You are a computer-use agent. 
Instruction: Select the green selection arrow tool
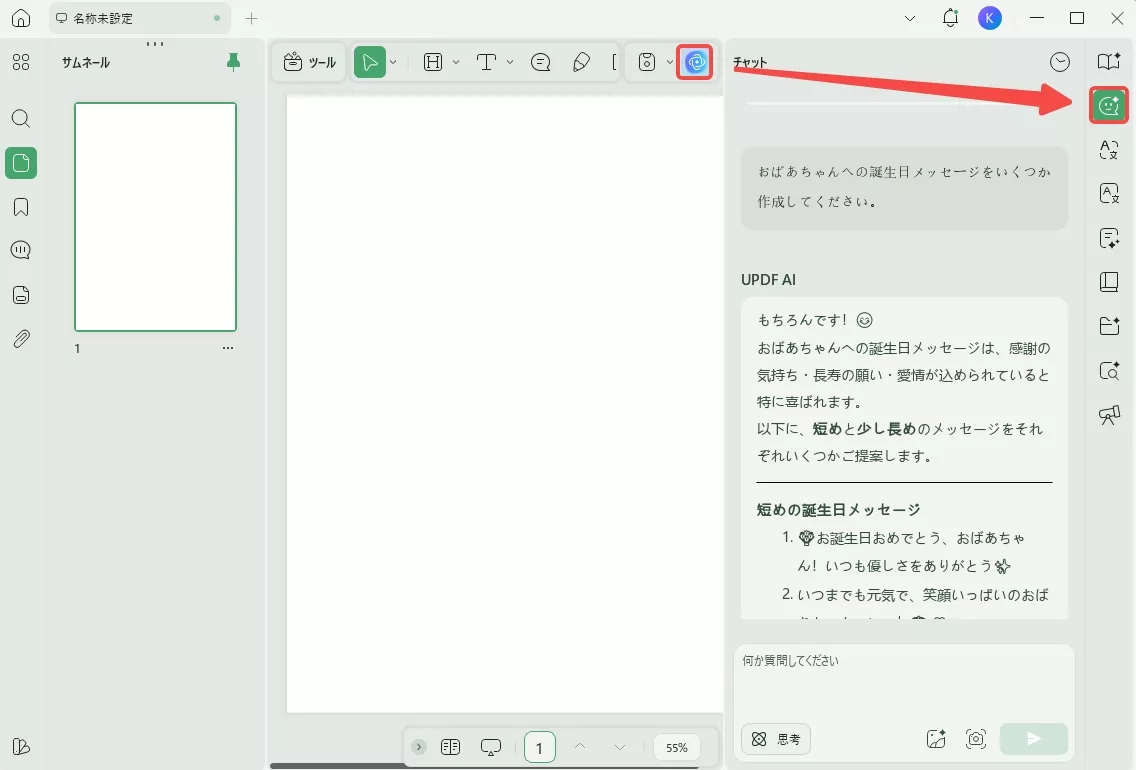(369, 61)
